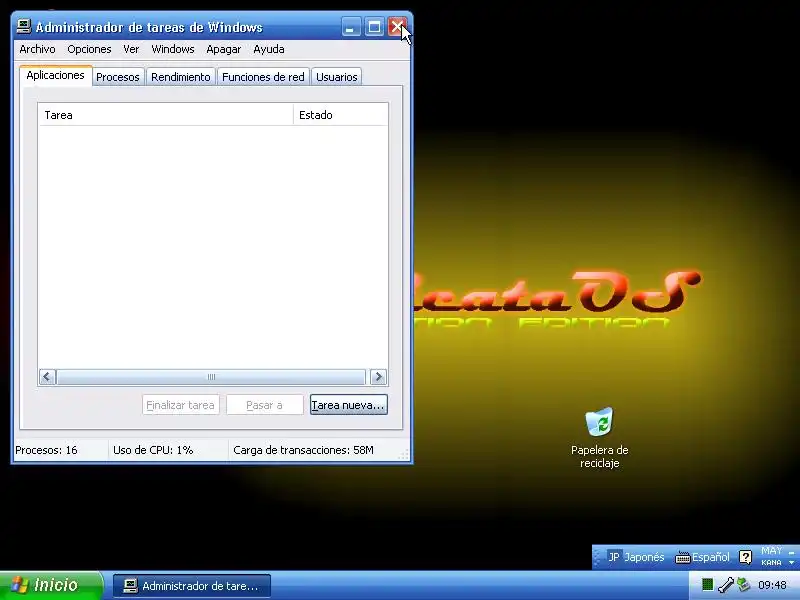This screenshot has width=800, height=600.
Task: Click the Tarea nueva... button
Action: [349, 405]
